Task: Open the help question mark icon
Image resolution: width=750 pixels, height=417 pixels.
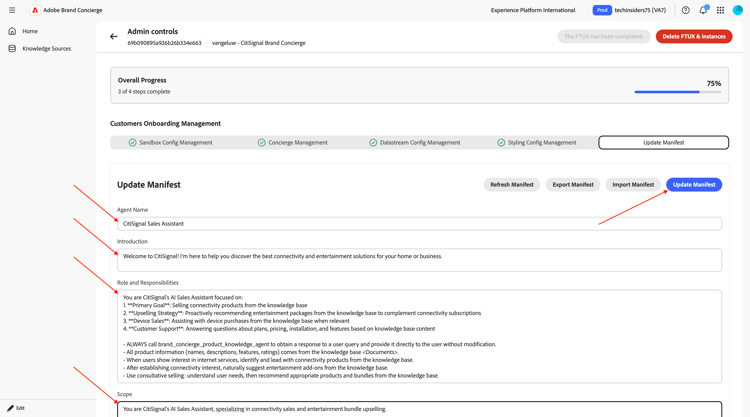Action: tap(685, 10)
